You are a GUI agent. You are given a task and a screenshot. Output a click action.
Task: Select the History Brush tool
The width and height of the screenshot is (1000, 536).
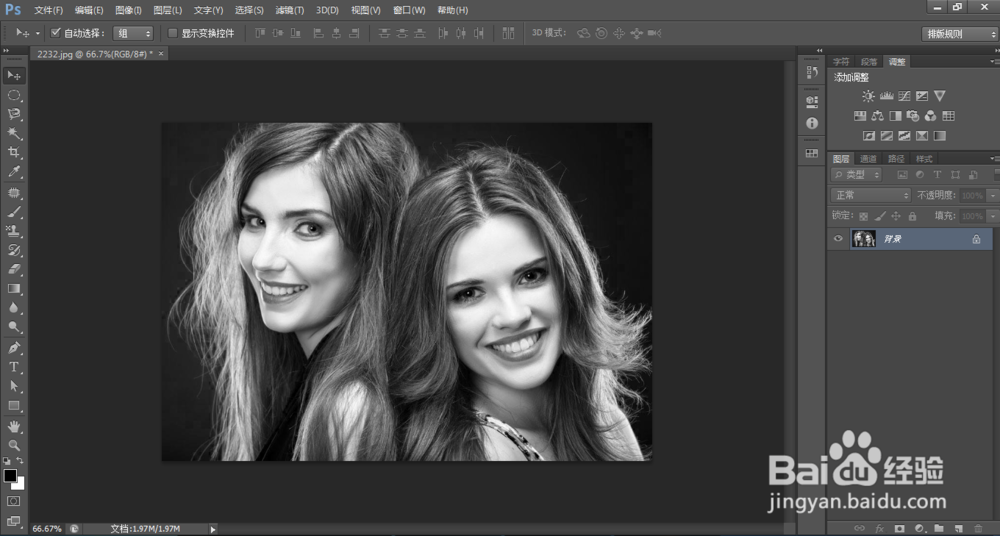pos(13,250)
